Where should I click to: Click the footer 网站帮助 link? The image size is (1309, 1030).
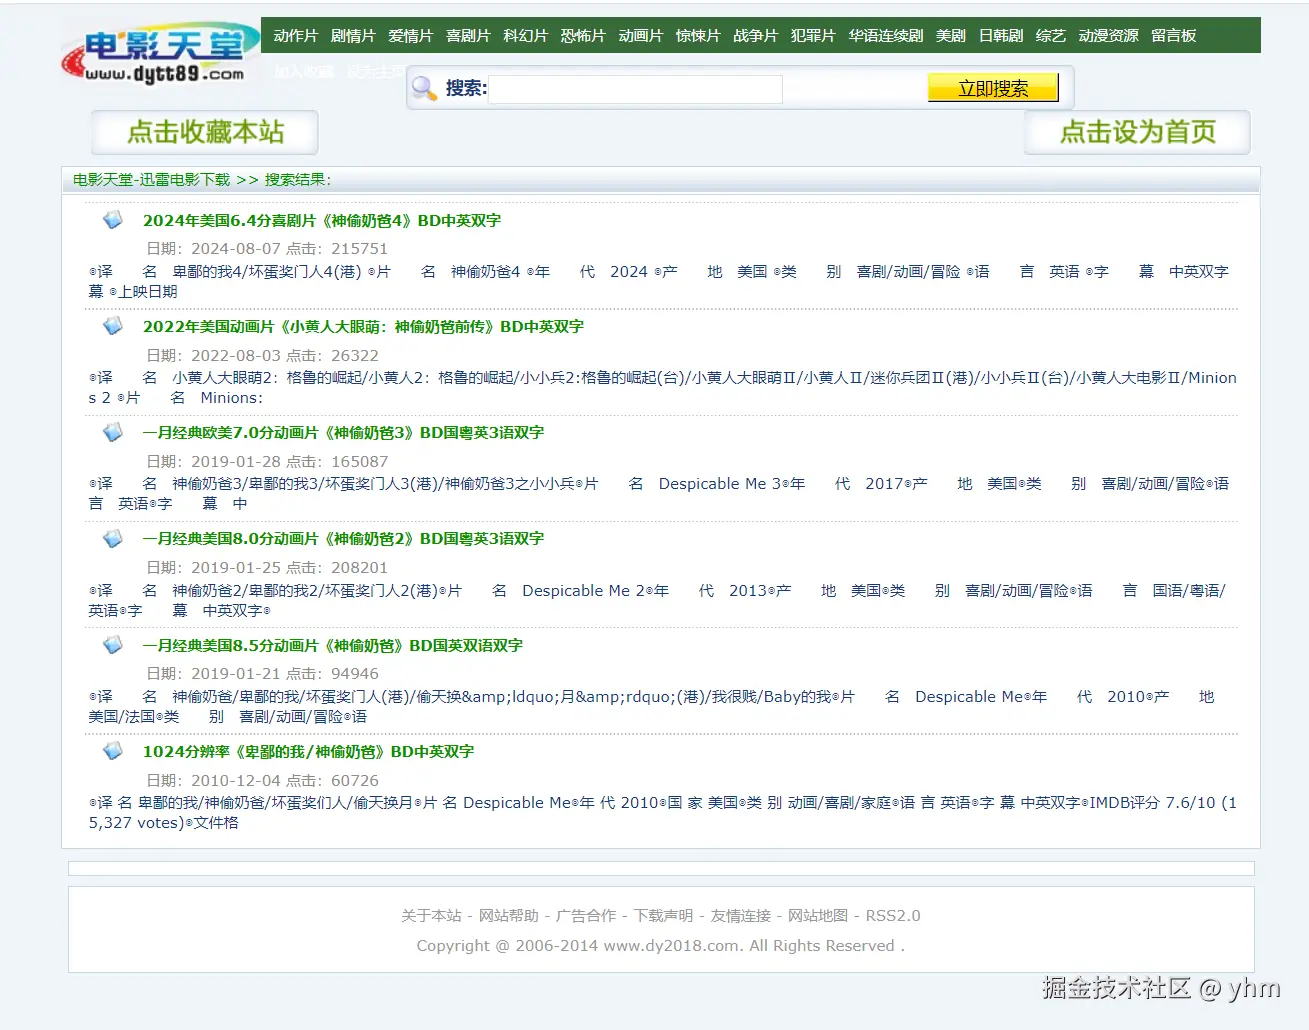509,915
